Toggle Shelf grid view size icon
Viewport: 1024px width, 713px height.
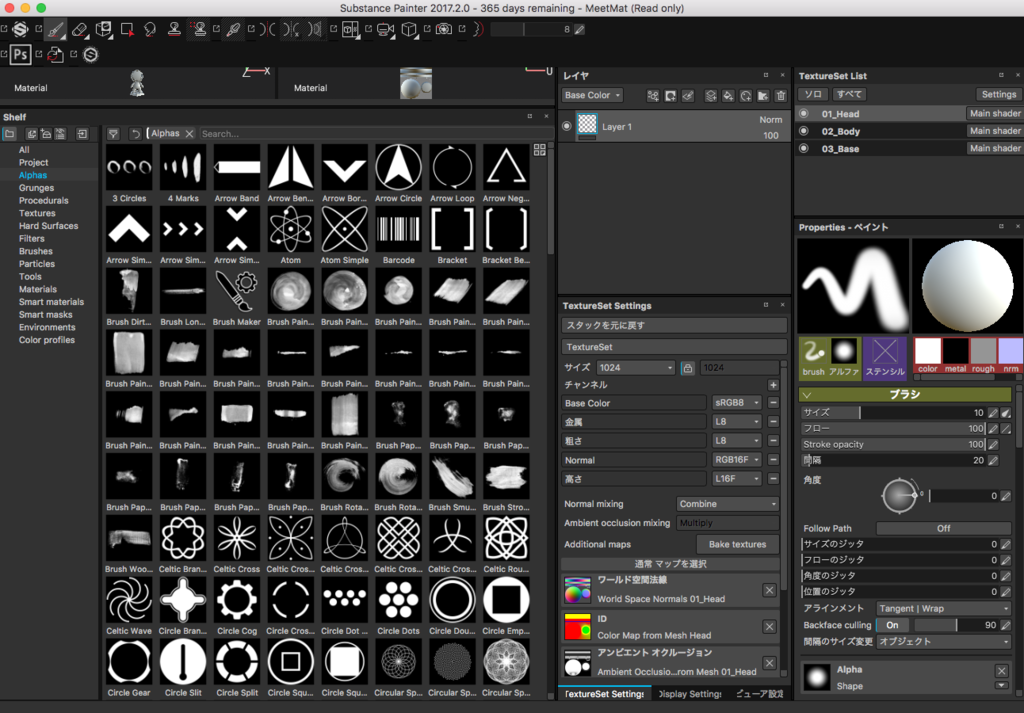tap(539, 150)
